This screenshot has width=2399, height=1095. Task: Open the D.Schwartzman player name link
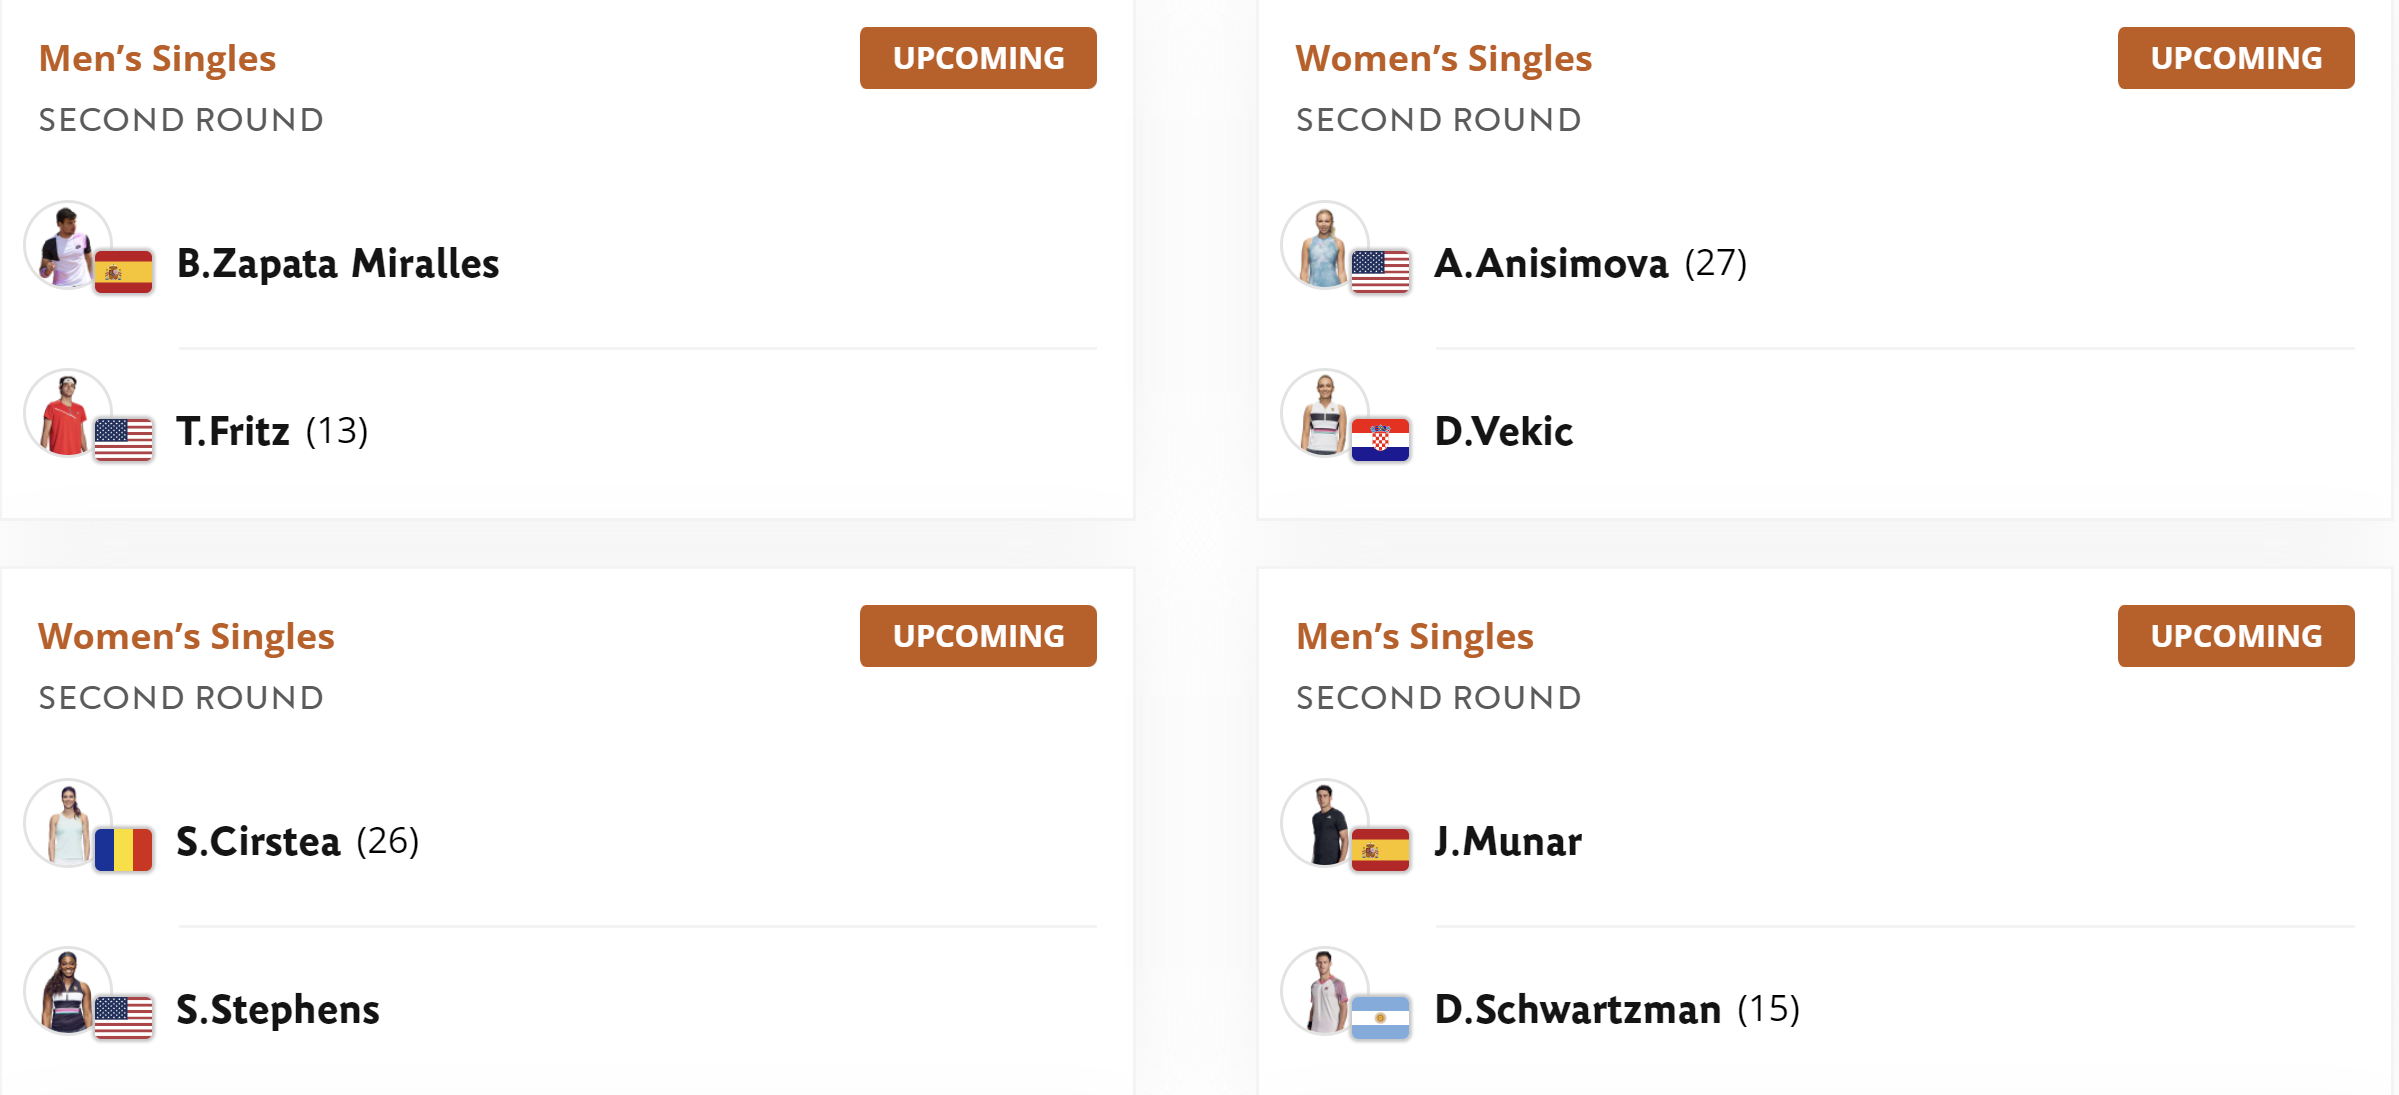1577,1010
